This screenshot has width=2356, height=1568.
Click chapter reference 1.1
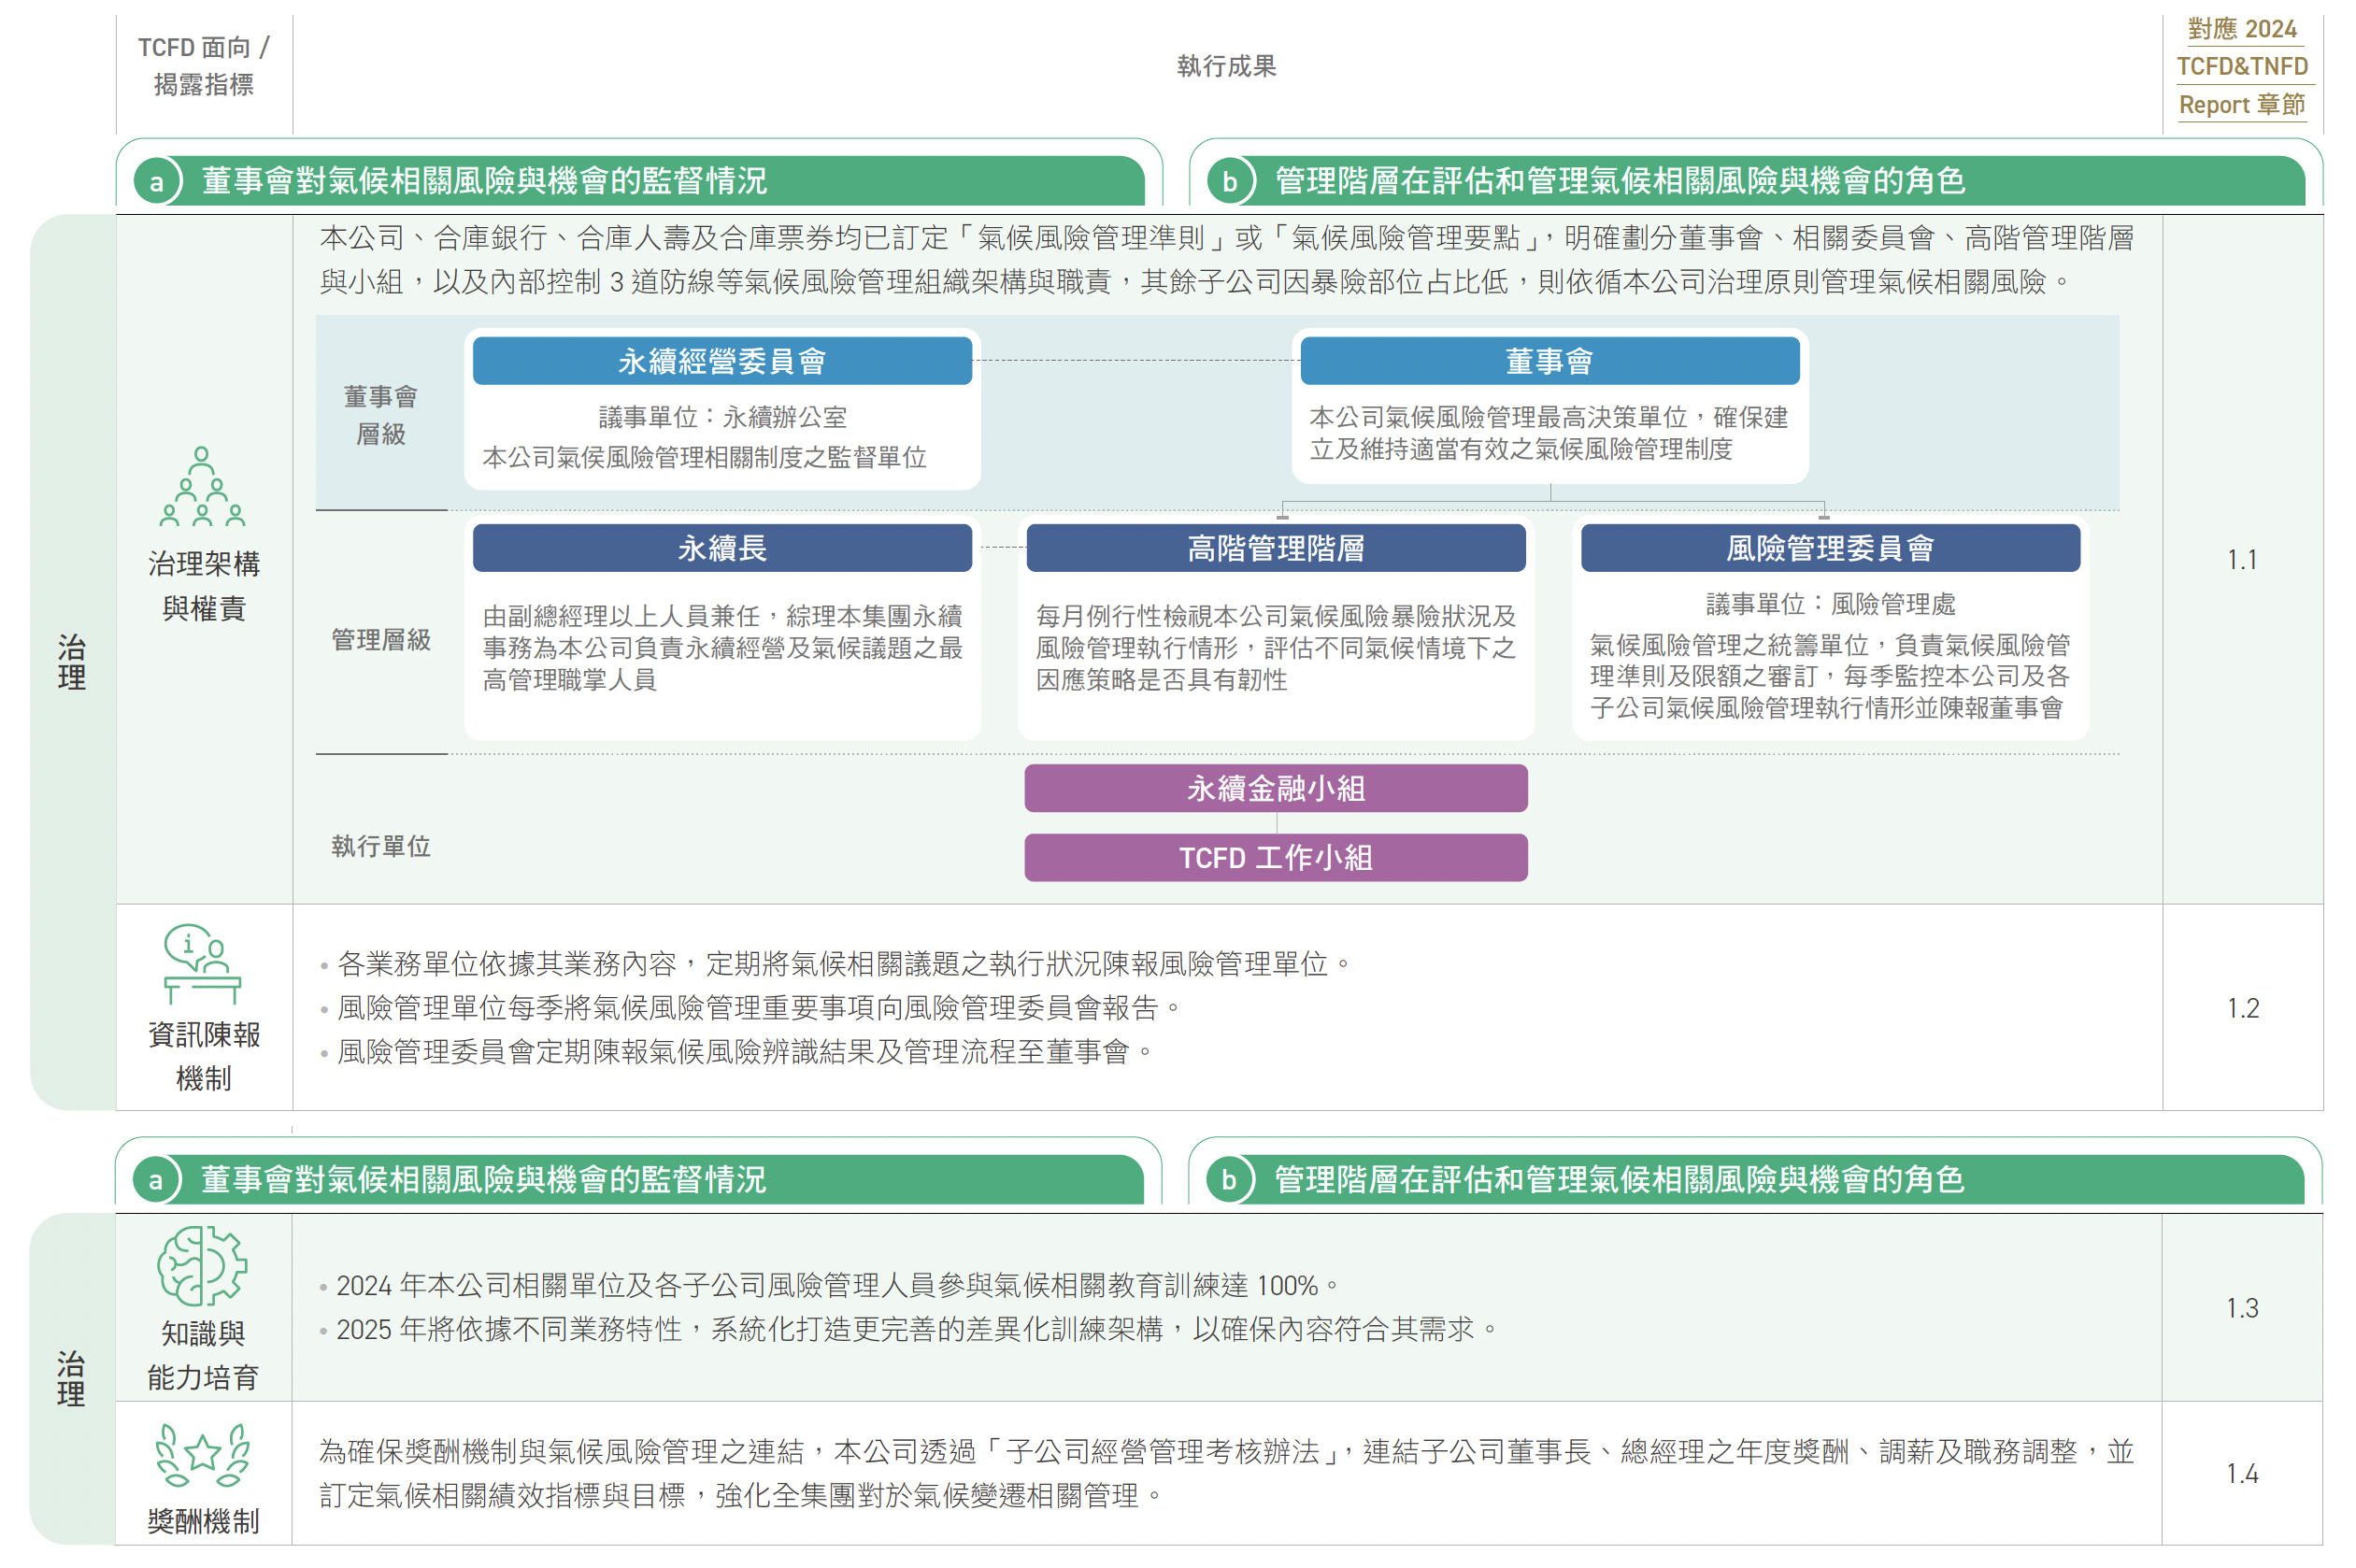coord(2241,560)
